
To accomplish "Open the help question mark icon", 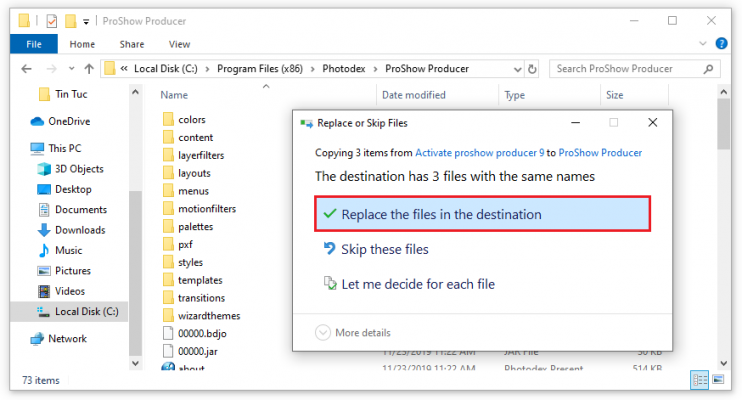I will [x=722, y=44].
